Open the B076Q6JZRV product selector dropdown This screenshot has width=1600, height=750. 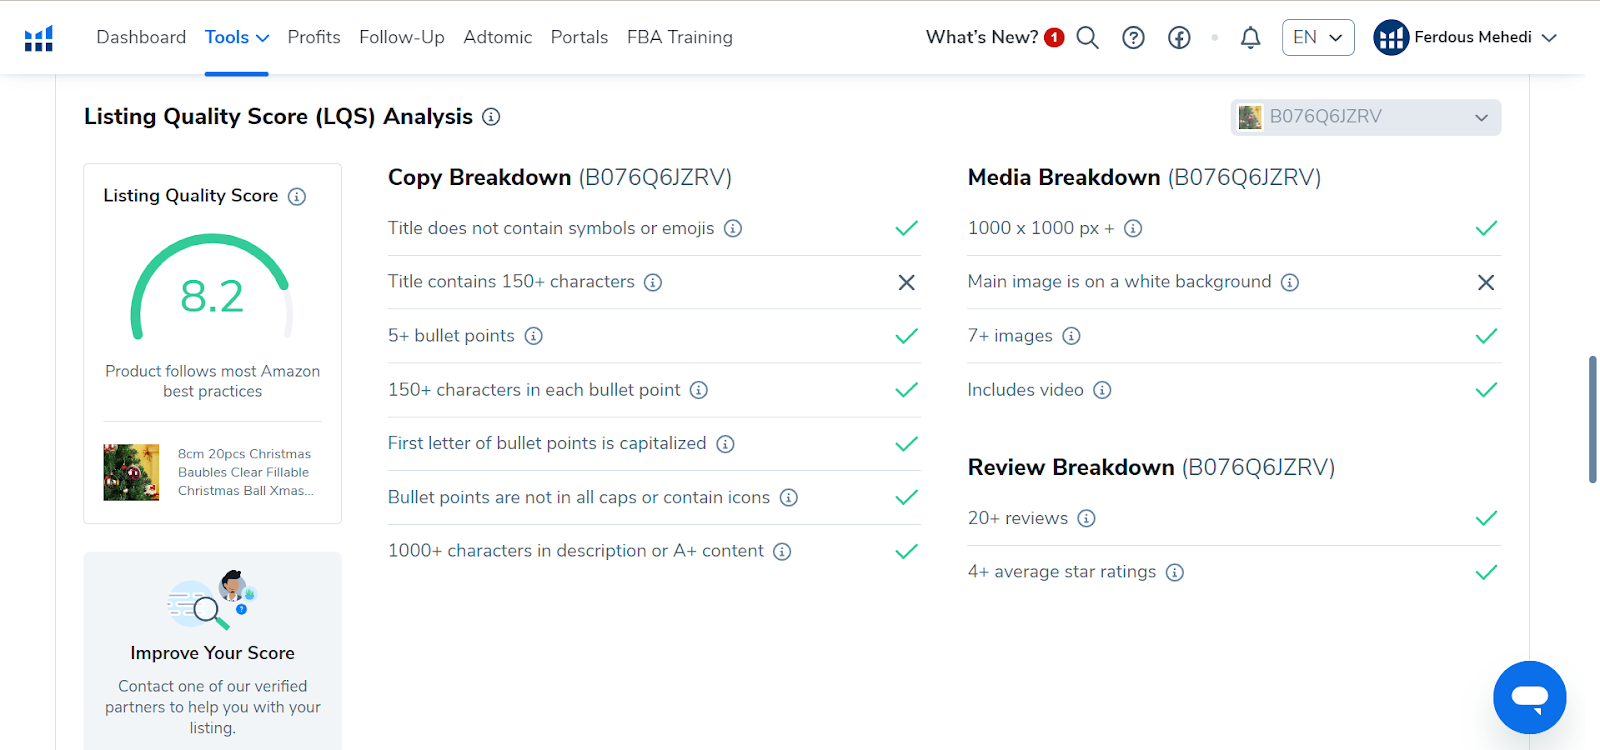pyautogui.click(x=1366, y=117)
